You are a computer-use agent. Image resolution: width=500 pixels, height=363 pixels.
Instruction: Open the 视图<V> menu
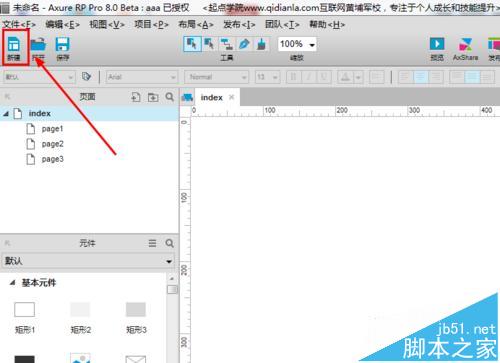coord(107,25)
